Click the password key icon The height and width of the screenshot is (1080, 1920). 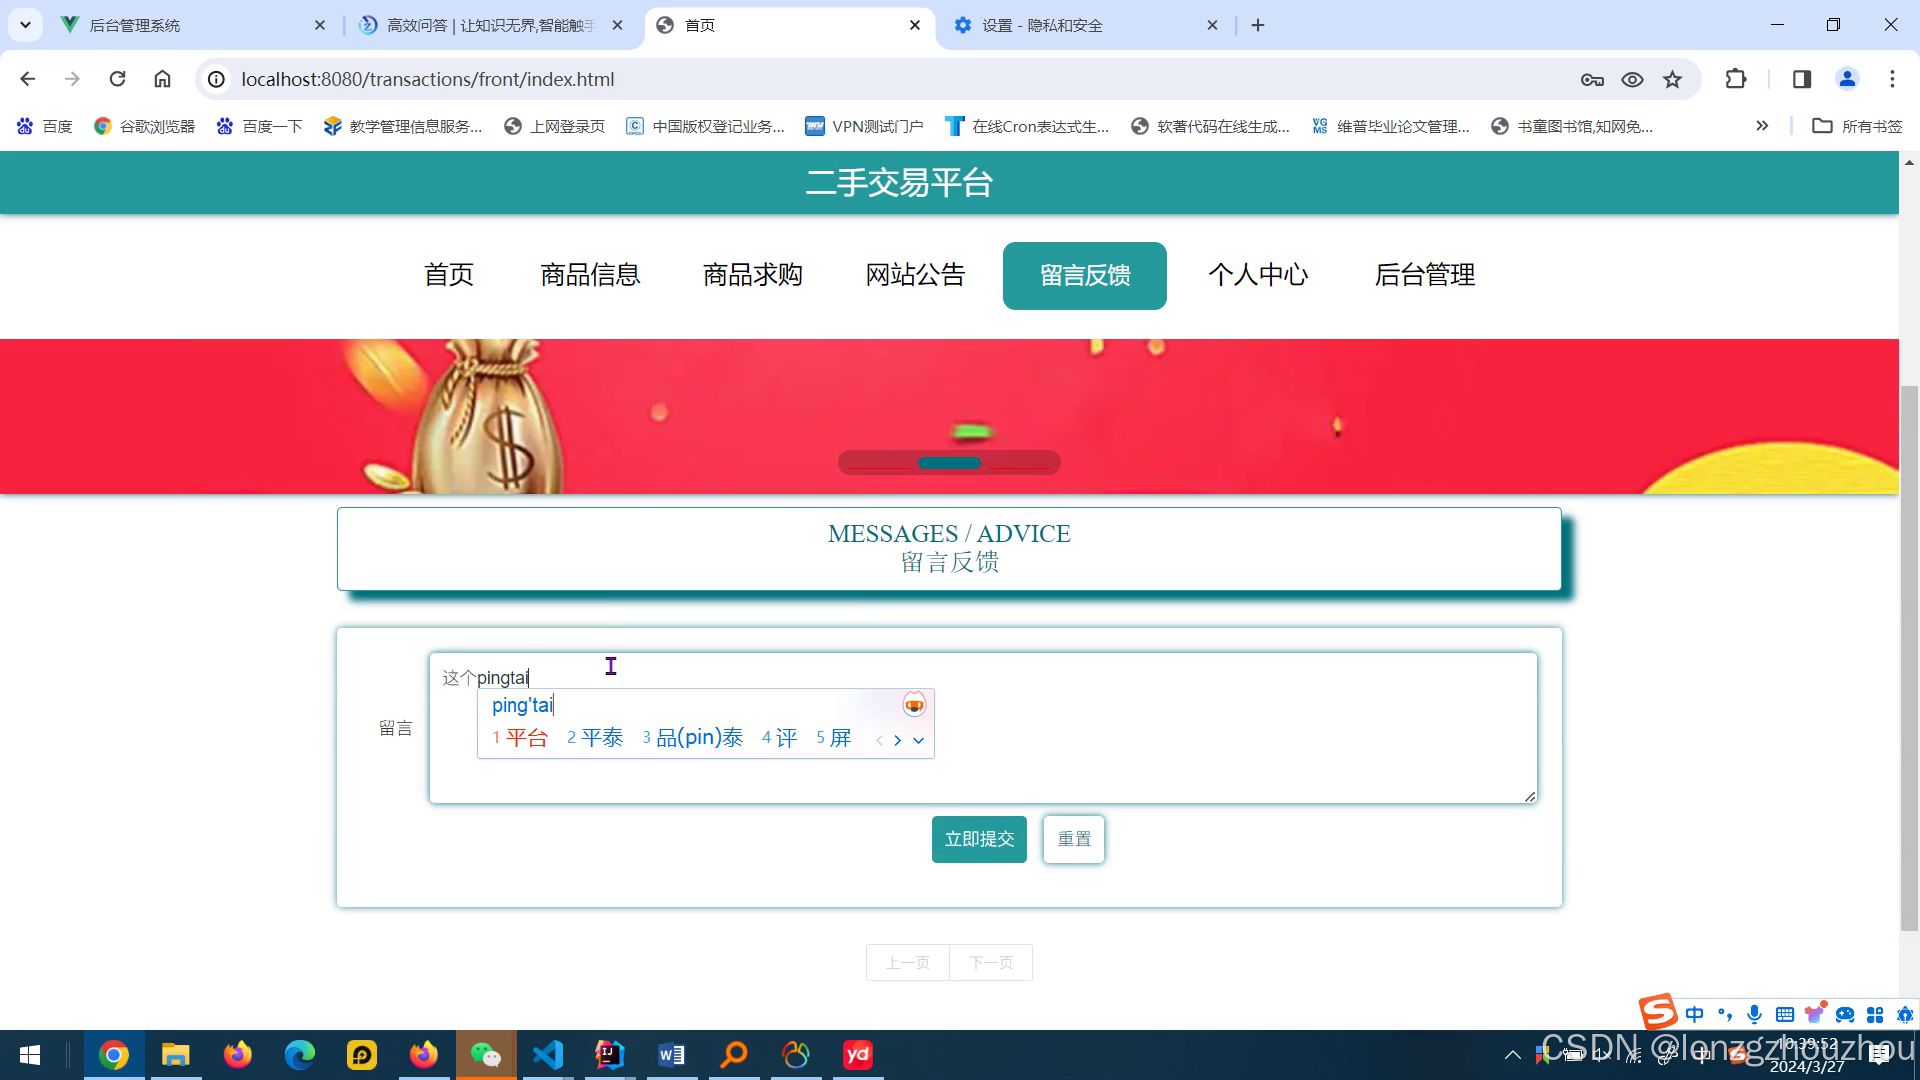[x=1592, y=79]
